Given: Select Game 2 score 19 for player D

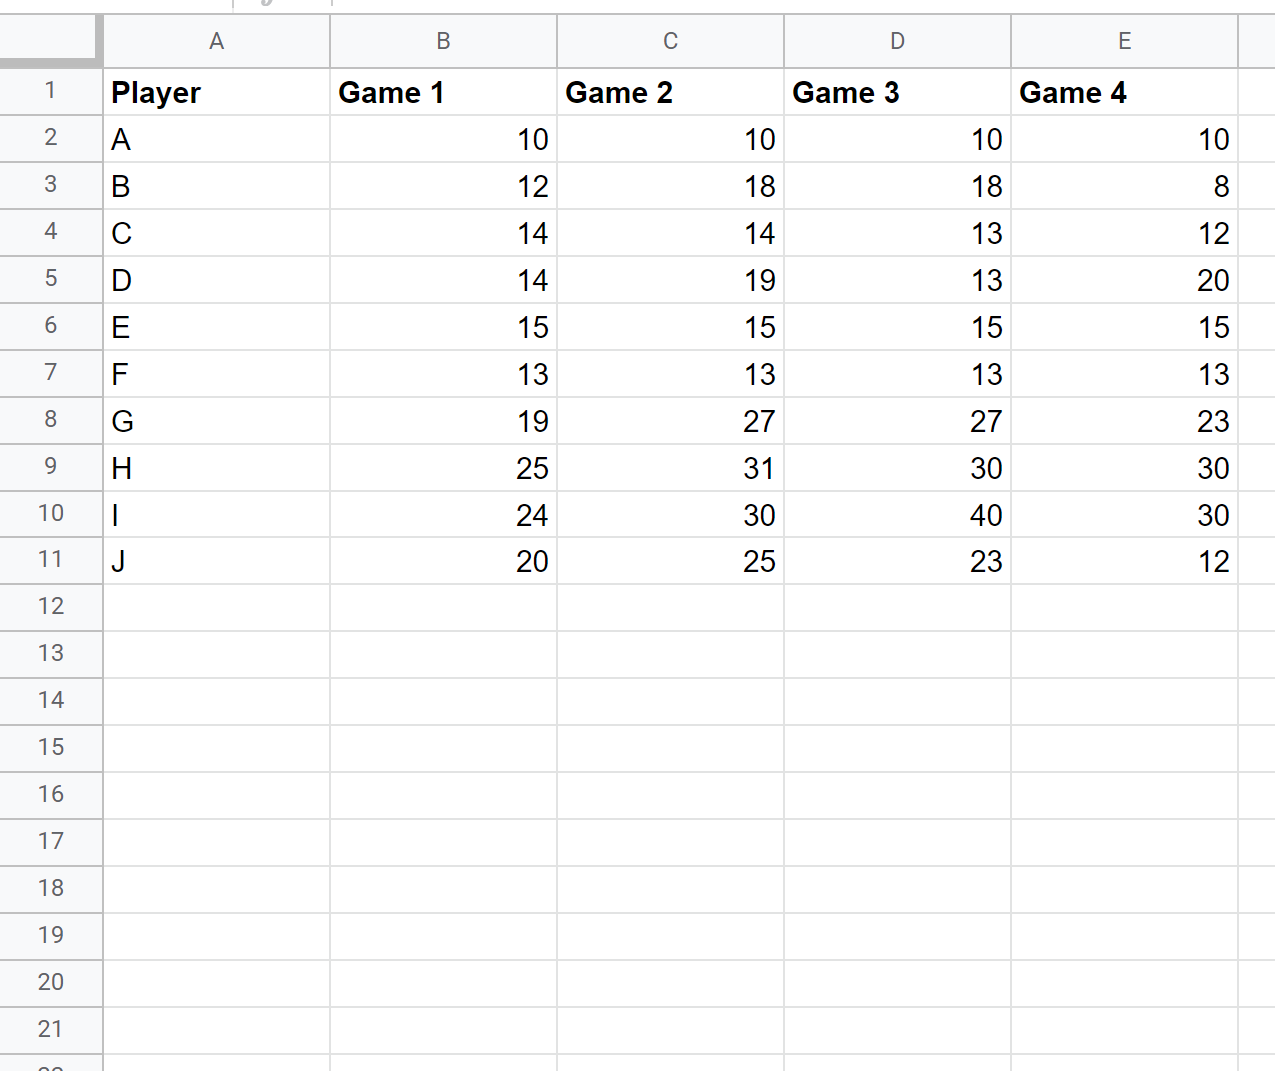Looking at the screenshot, I should (x=670, y=279).
